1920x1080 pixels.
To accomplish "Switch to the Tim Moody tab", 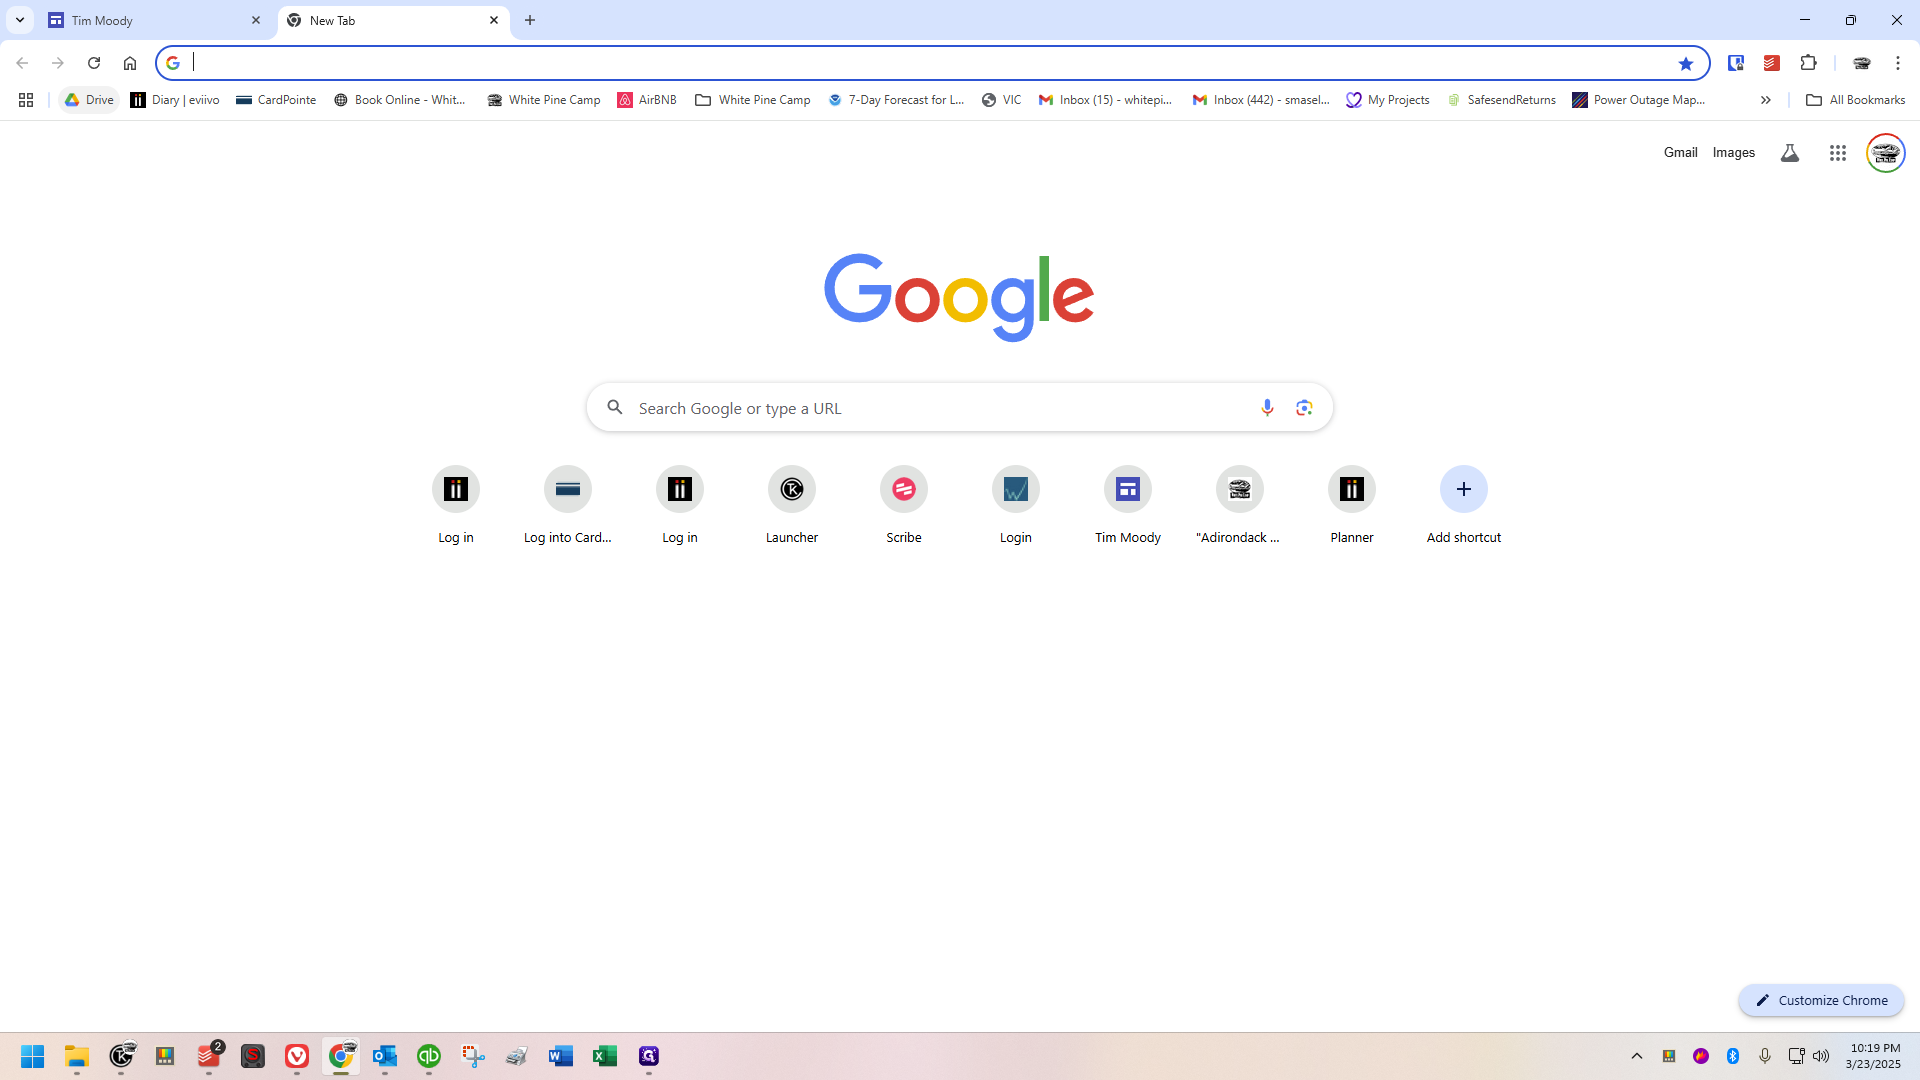I will (x=152, y=20).
